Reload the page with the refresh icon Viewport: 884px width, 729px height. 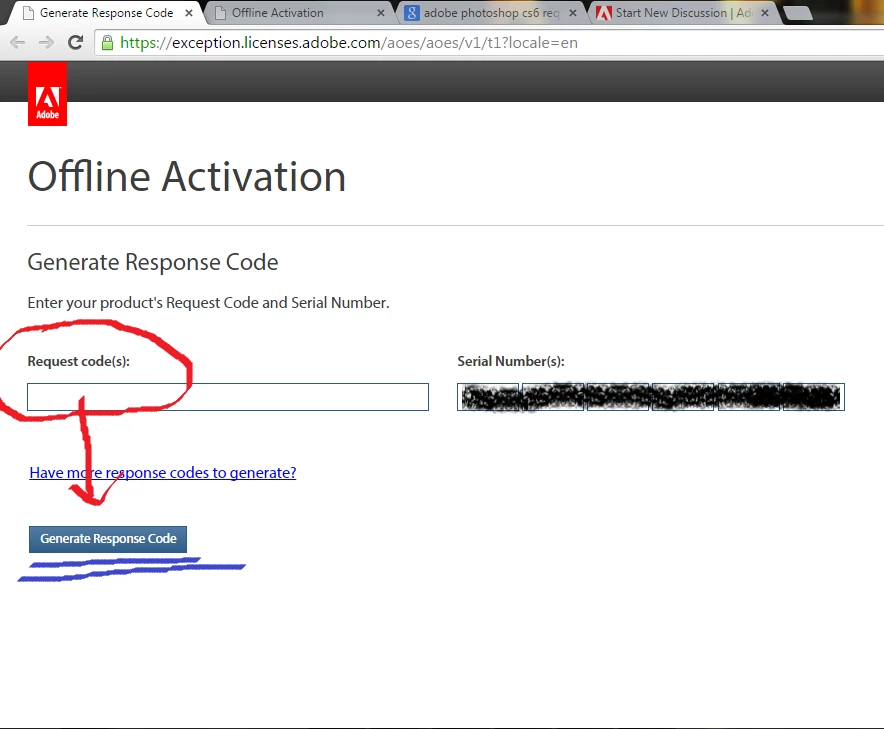click(x=76, y=42)
